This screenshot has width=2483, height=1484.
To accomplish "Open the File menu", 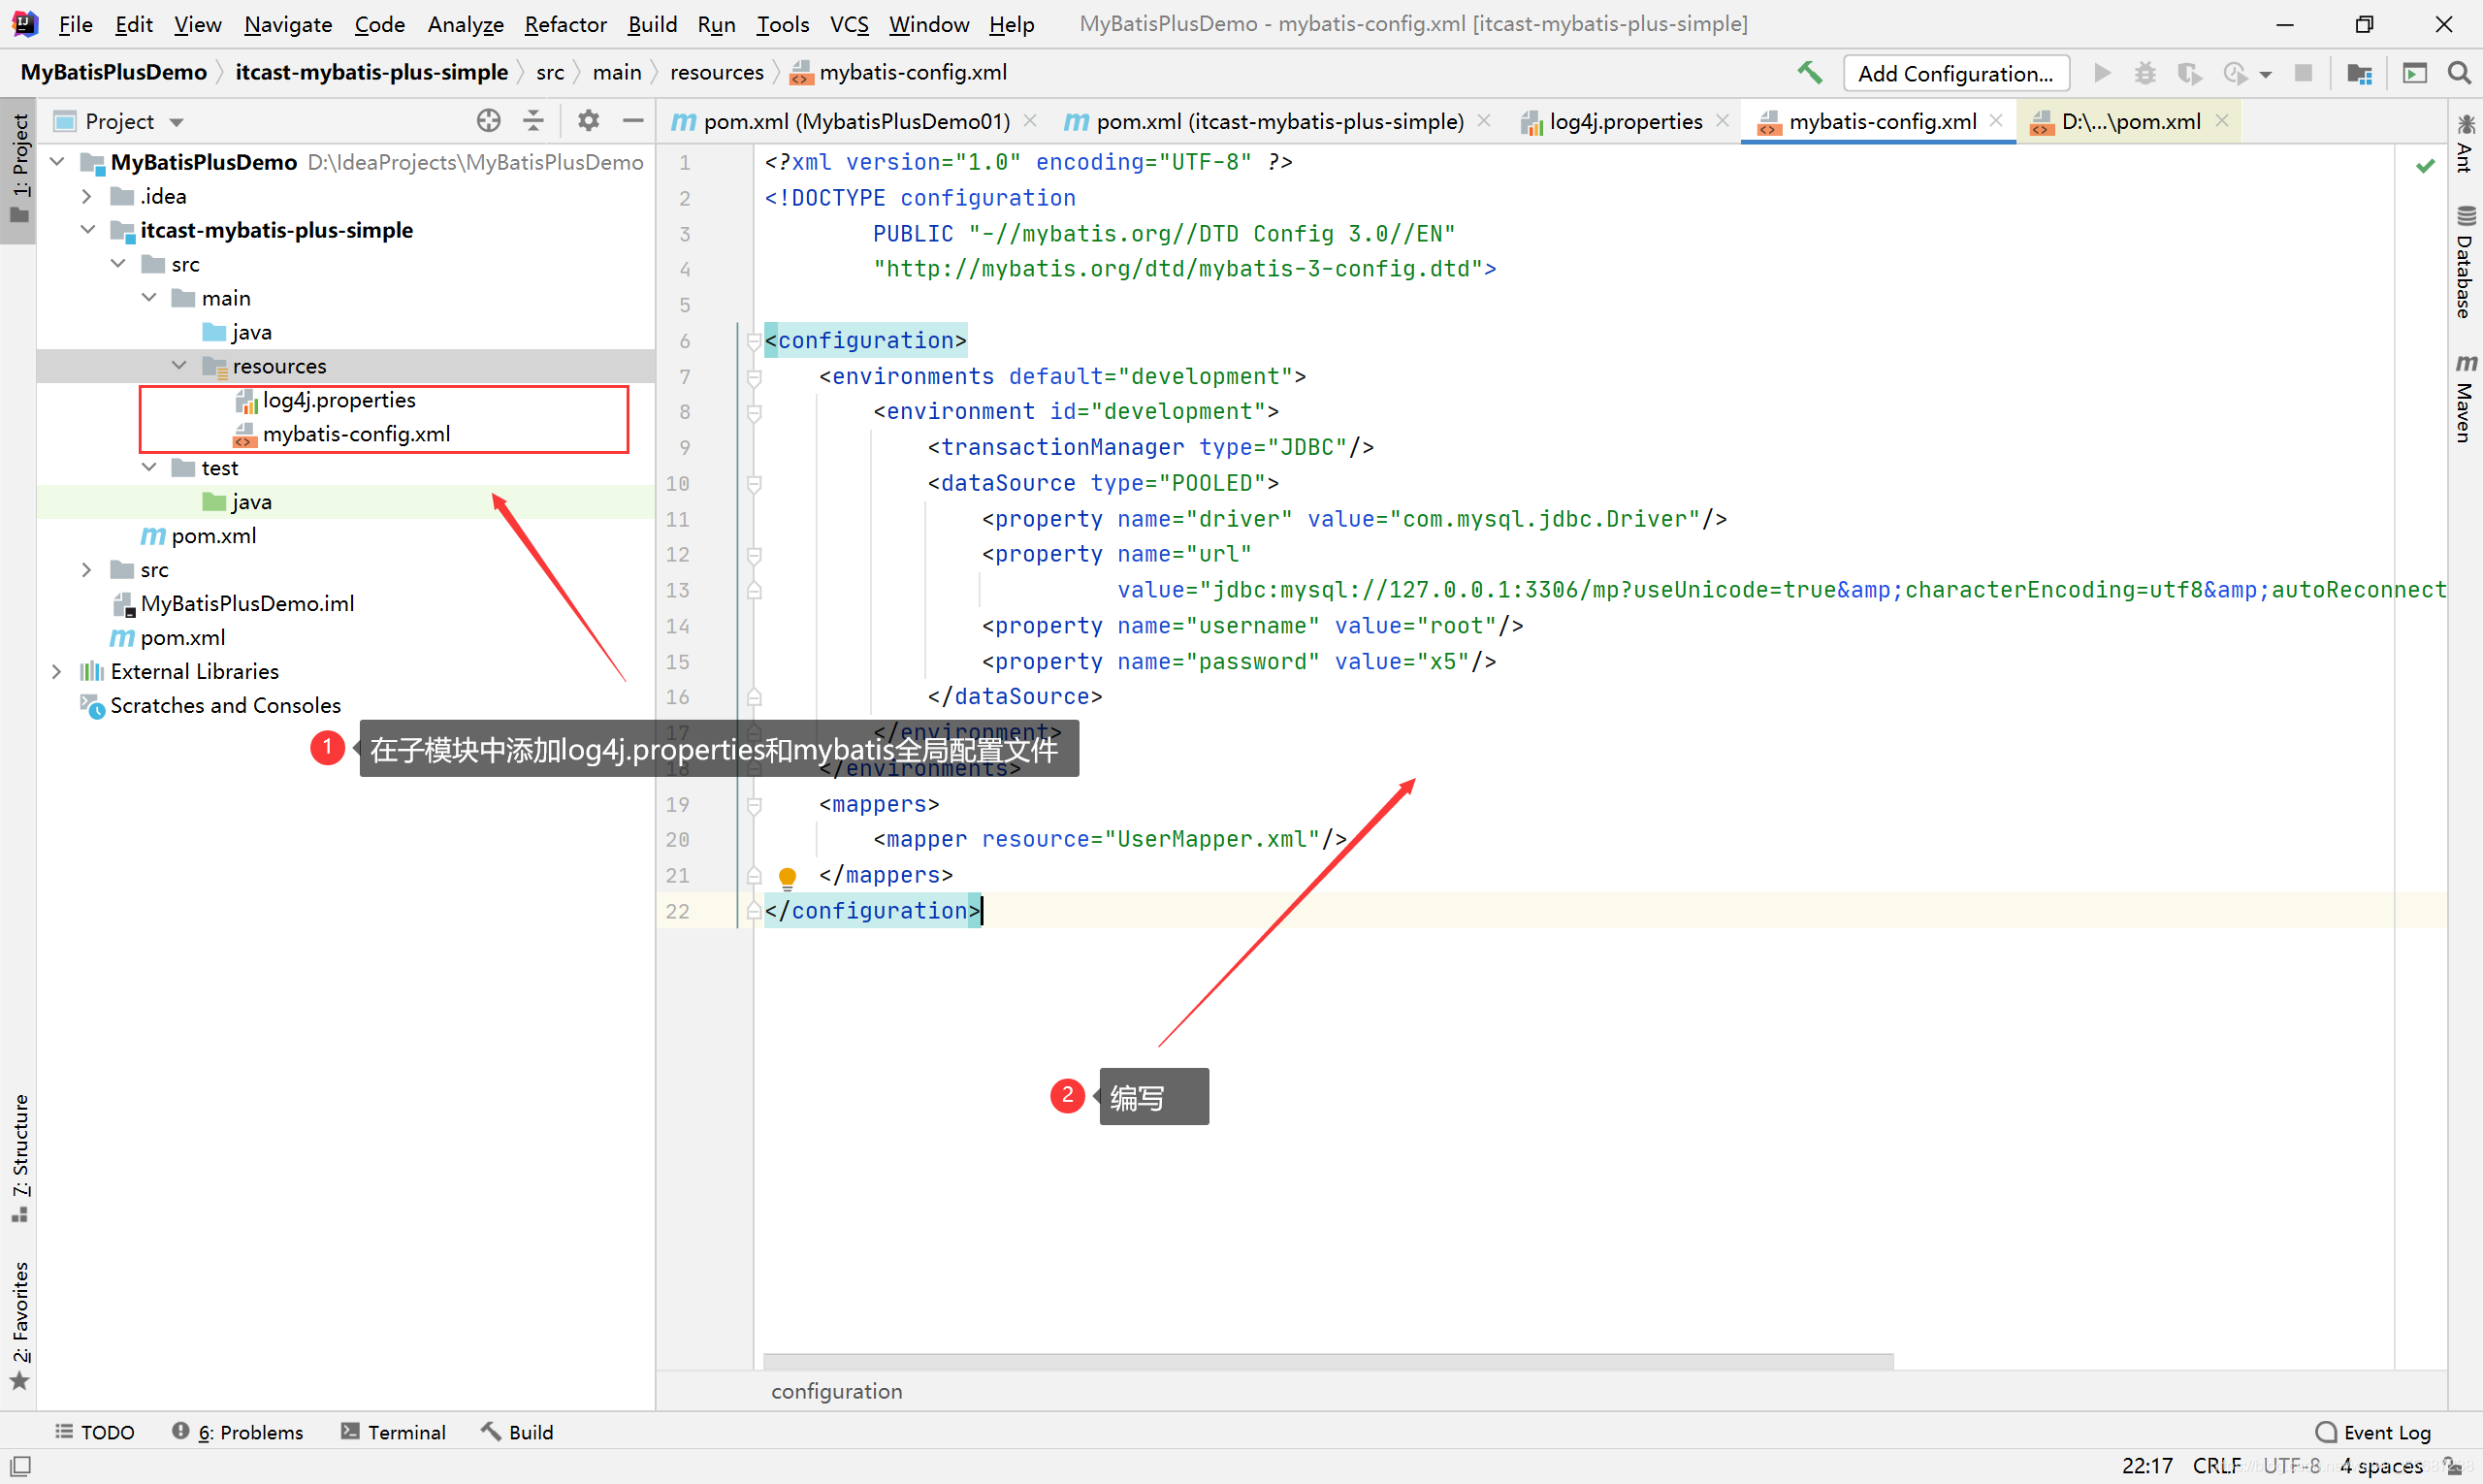I will [75, 24].
